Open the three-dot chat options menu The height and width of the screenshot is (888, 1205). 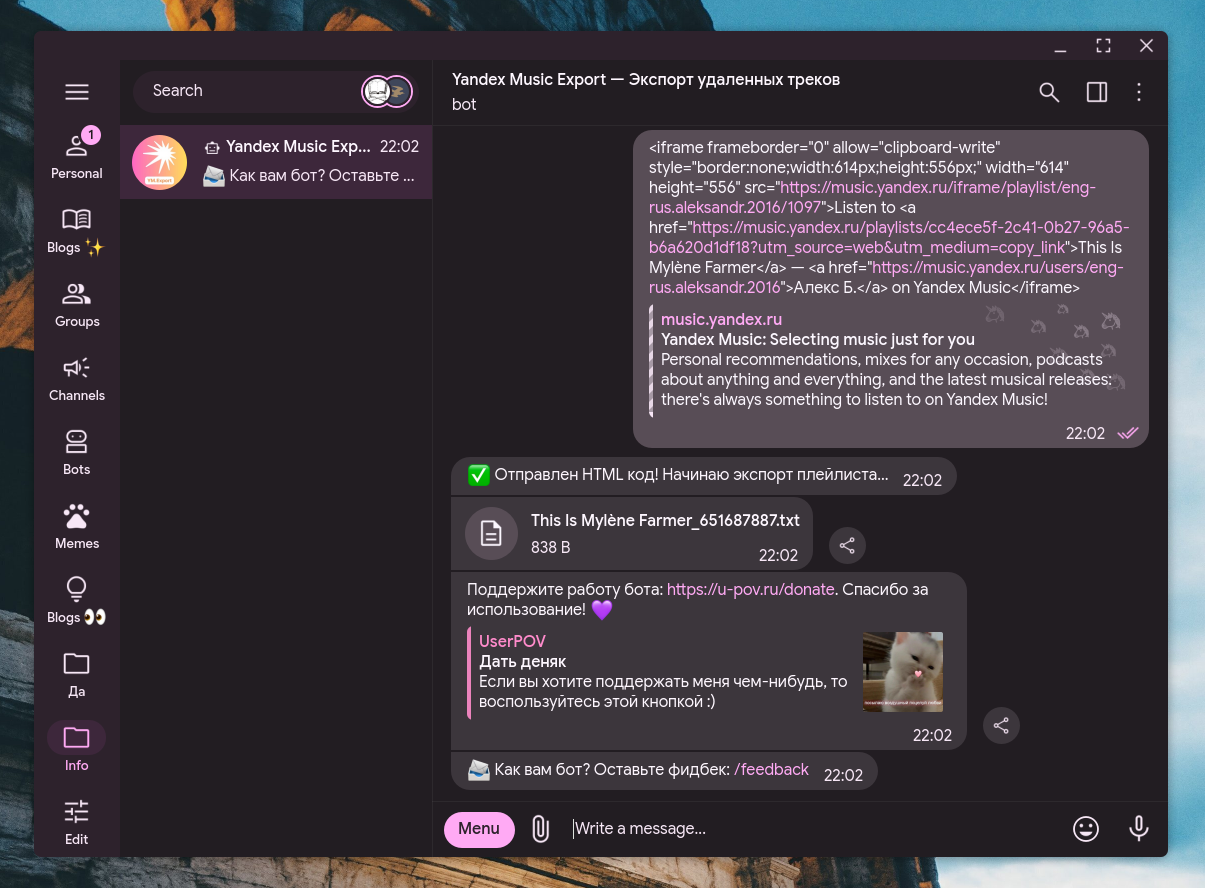point(1139,92)
